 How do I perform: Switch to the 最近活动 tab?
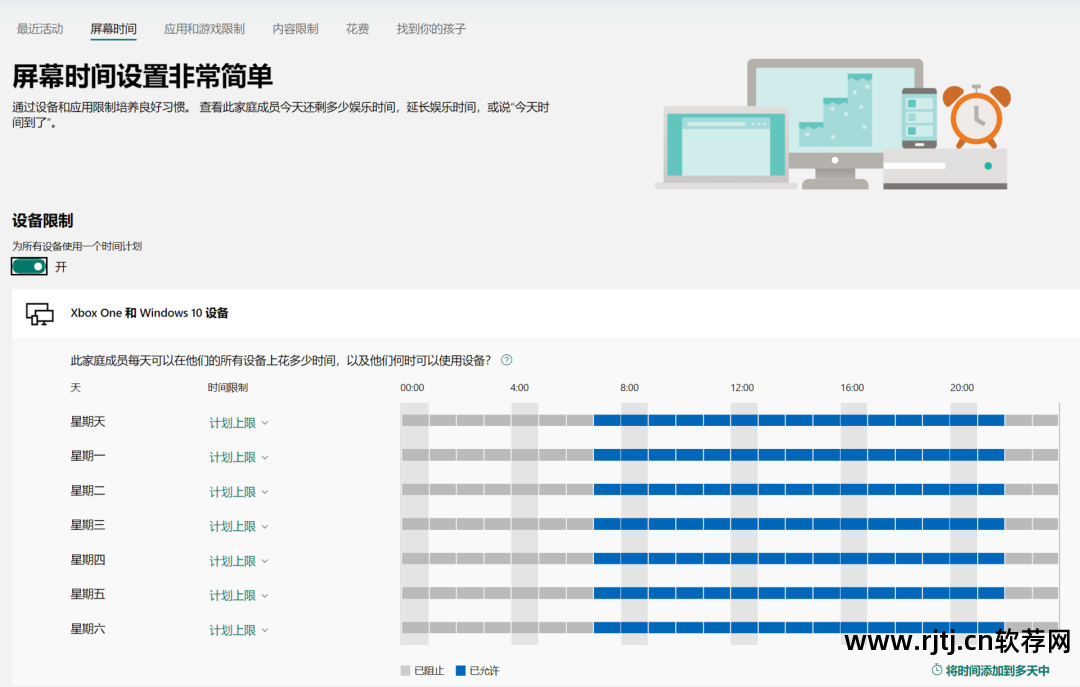tap(38, 29)
